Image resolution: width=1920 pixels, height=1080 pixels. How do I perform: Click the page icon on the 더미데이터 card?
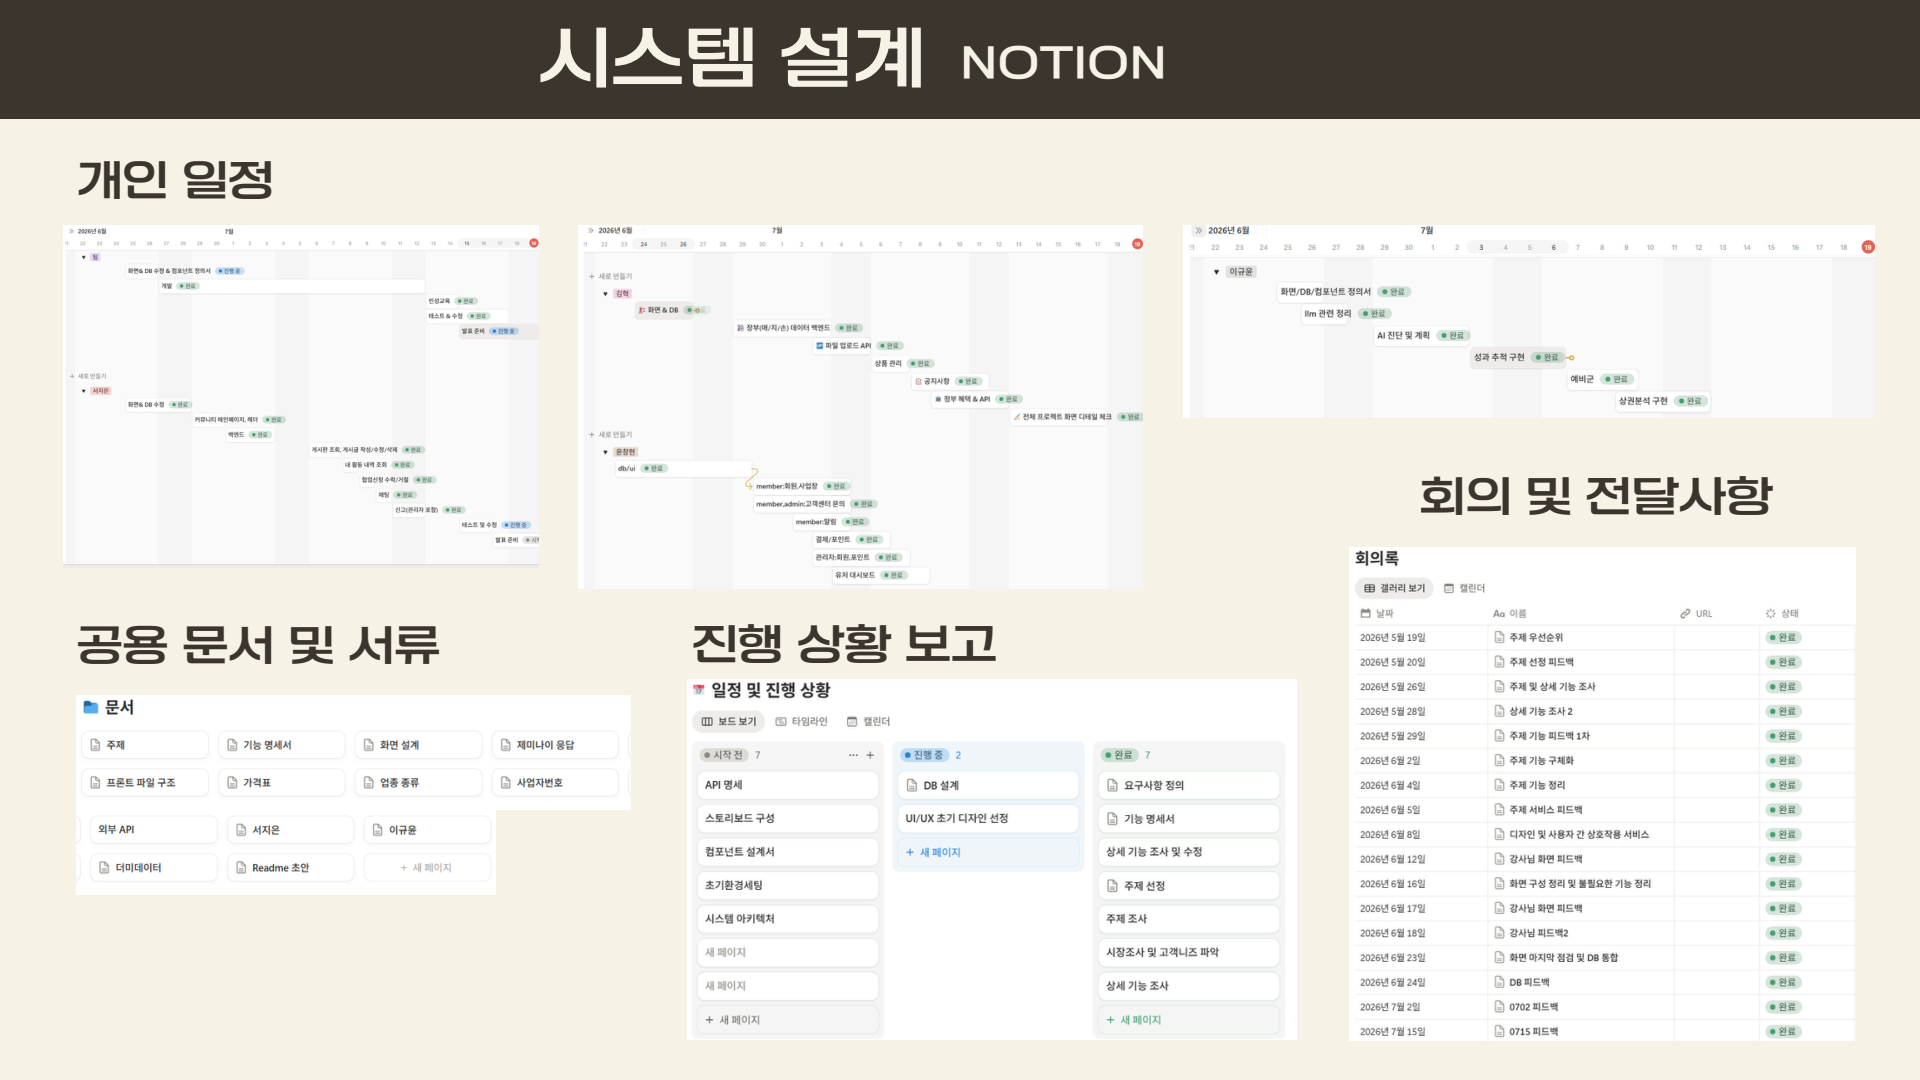(104, 868)
